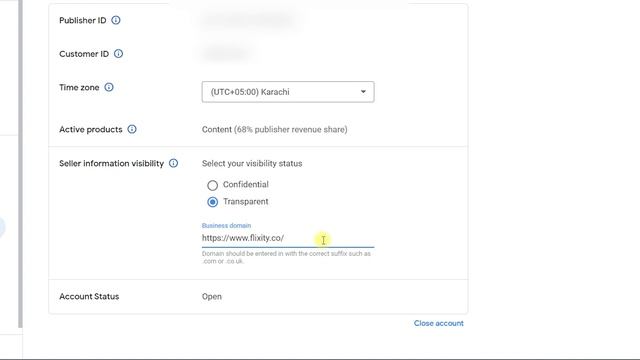Show Active products info tooltip icon
The width and height of the screenshot is (640, 360).
click(132, 129)
